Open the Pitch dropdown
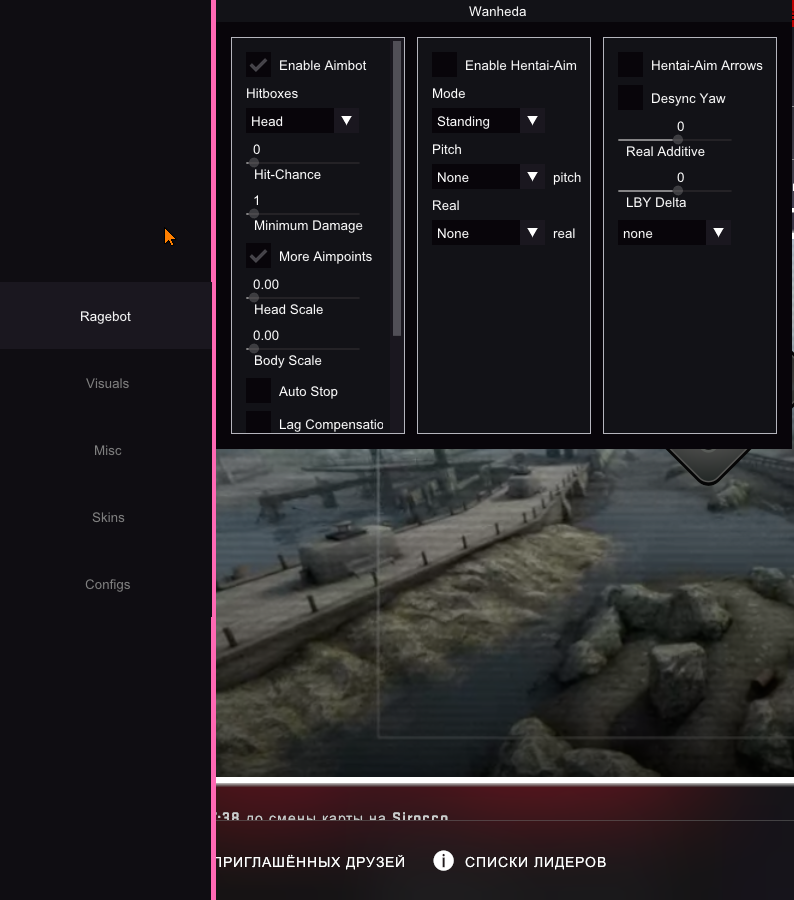This screenshot has width=794, height=900. click(x=488, y=177)
